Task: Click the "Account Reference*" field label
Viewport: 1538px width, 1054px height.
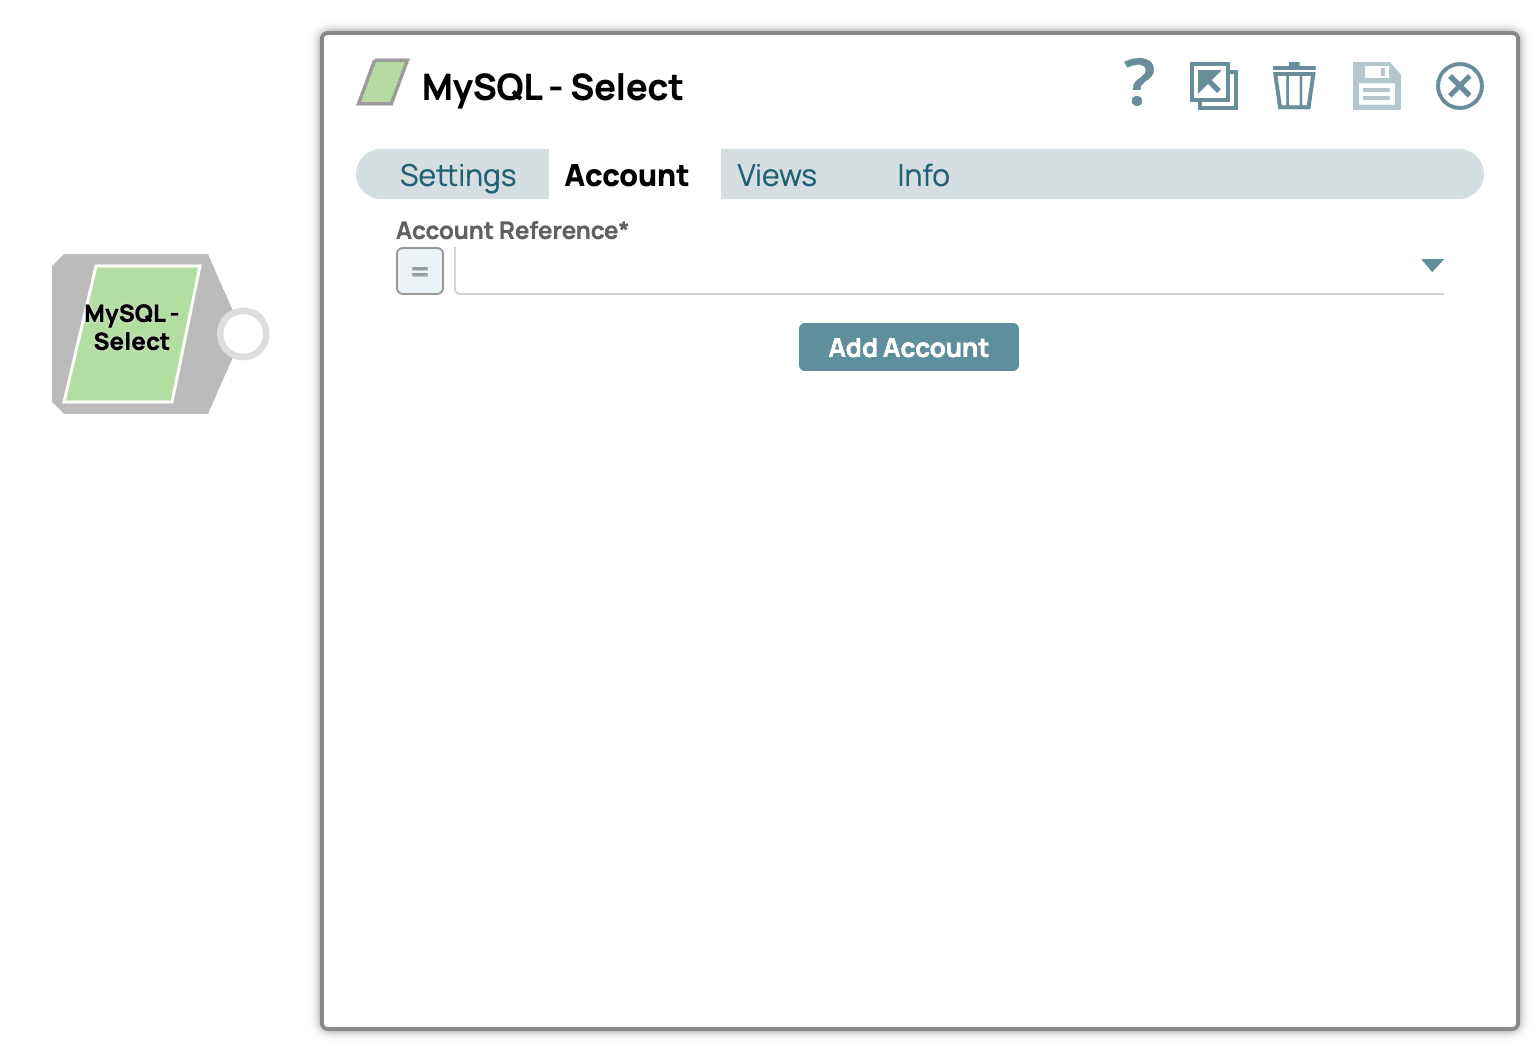Action: coord(512,231)
